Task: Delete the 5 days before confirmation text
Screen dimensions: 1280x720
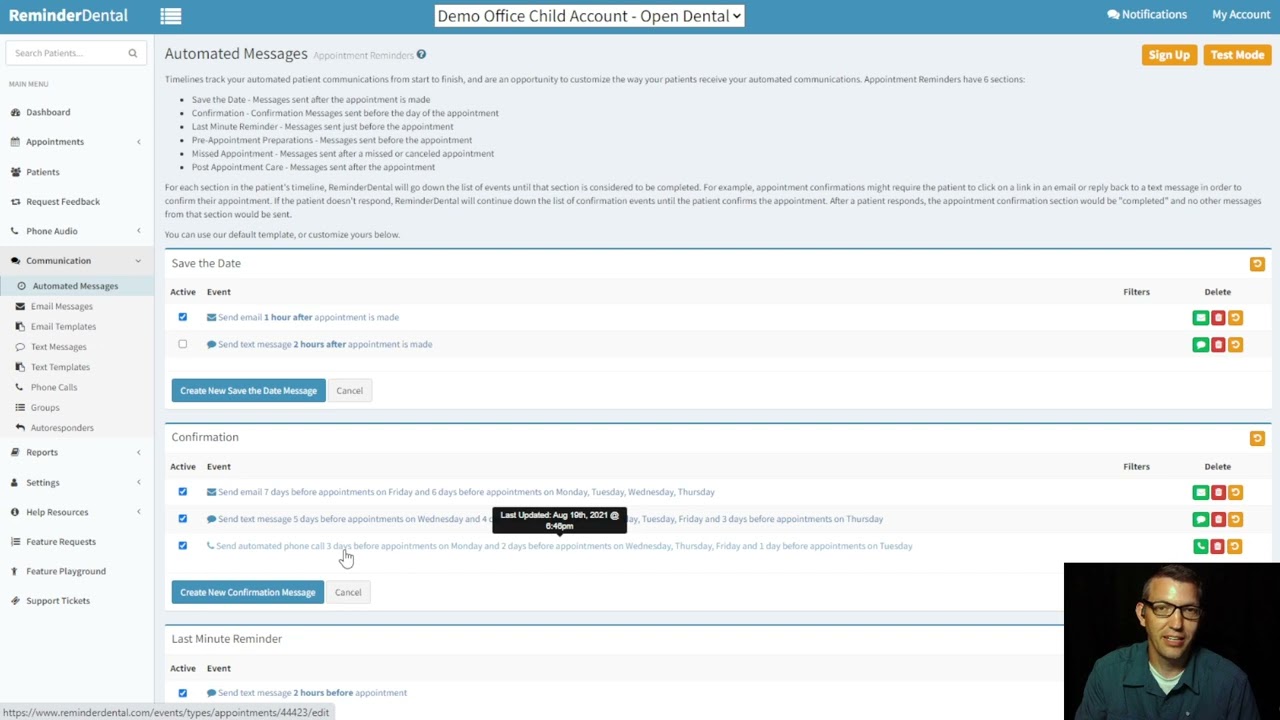Action: click(1218, 520)
